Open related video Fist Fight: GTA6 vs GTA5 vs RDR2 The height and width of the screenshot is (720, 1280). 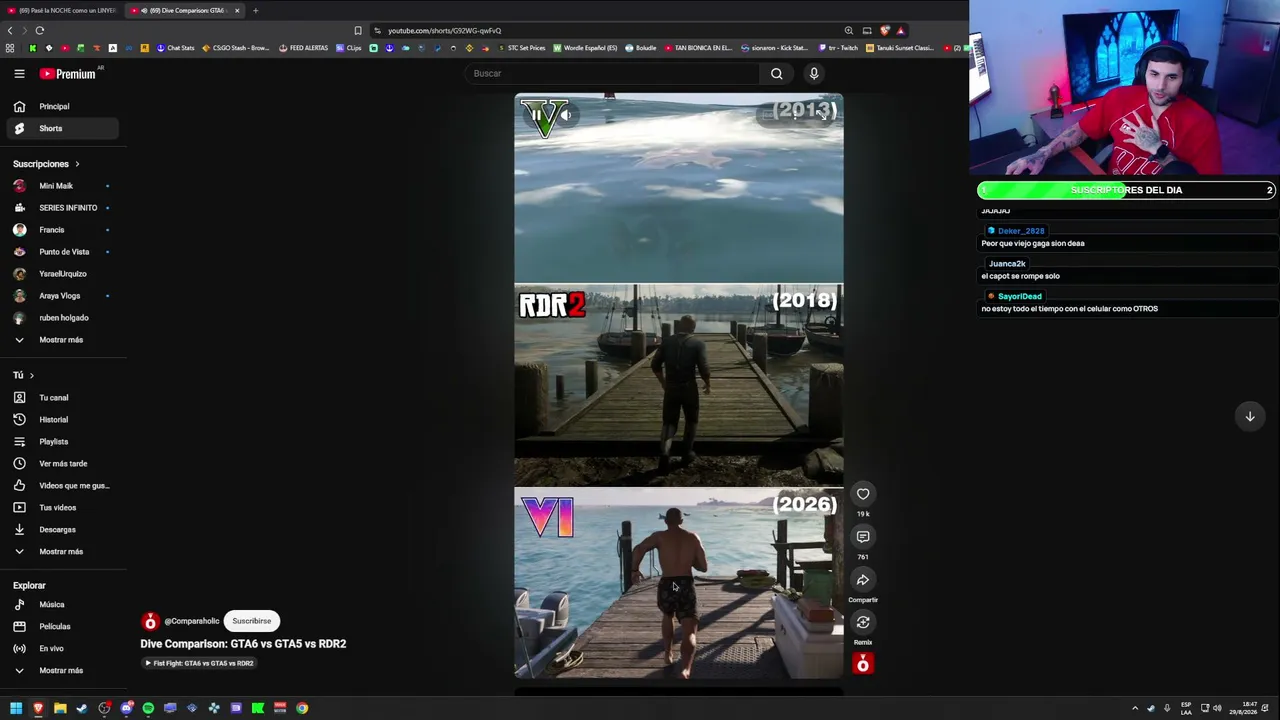[x=199, y=663]
